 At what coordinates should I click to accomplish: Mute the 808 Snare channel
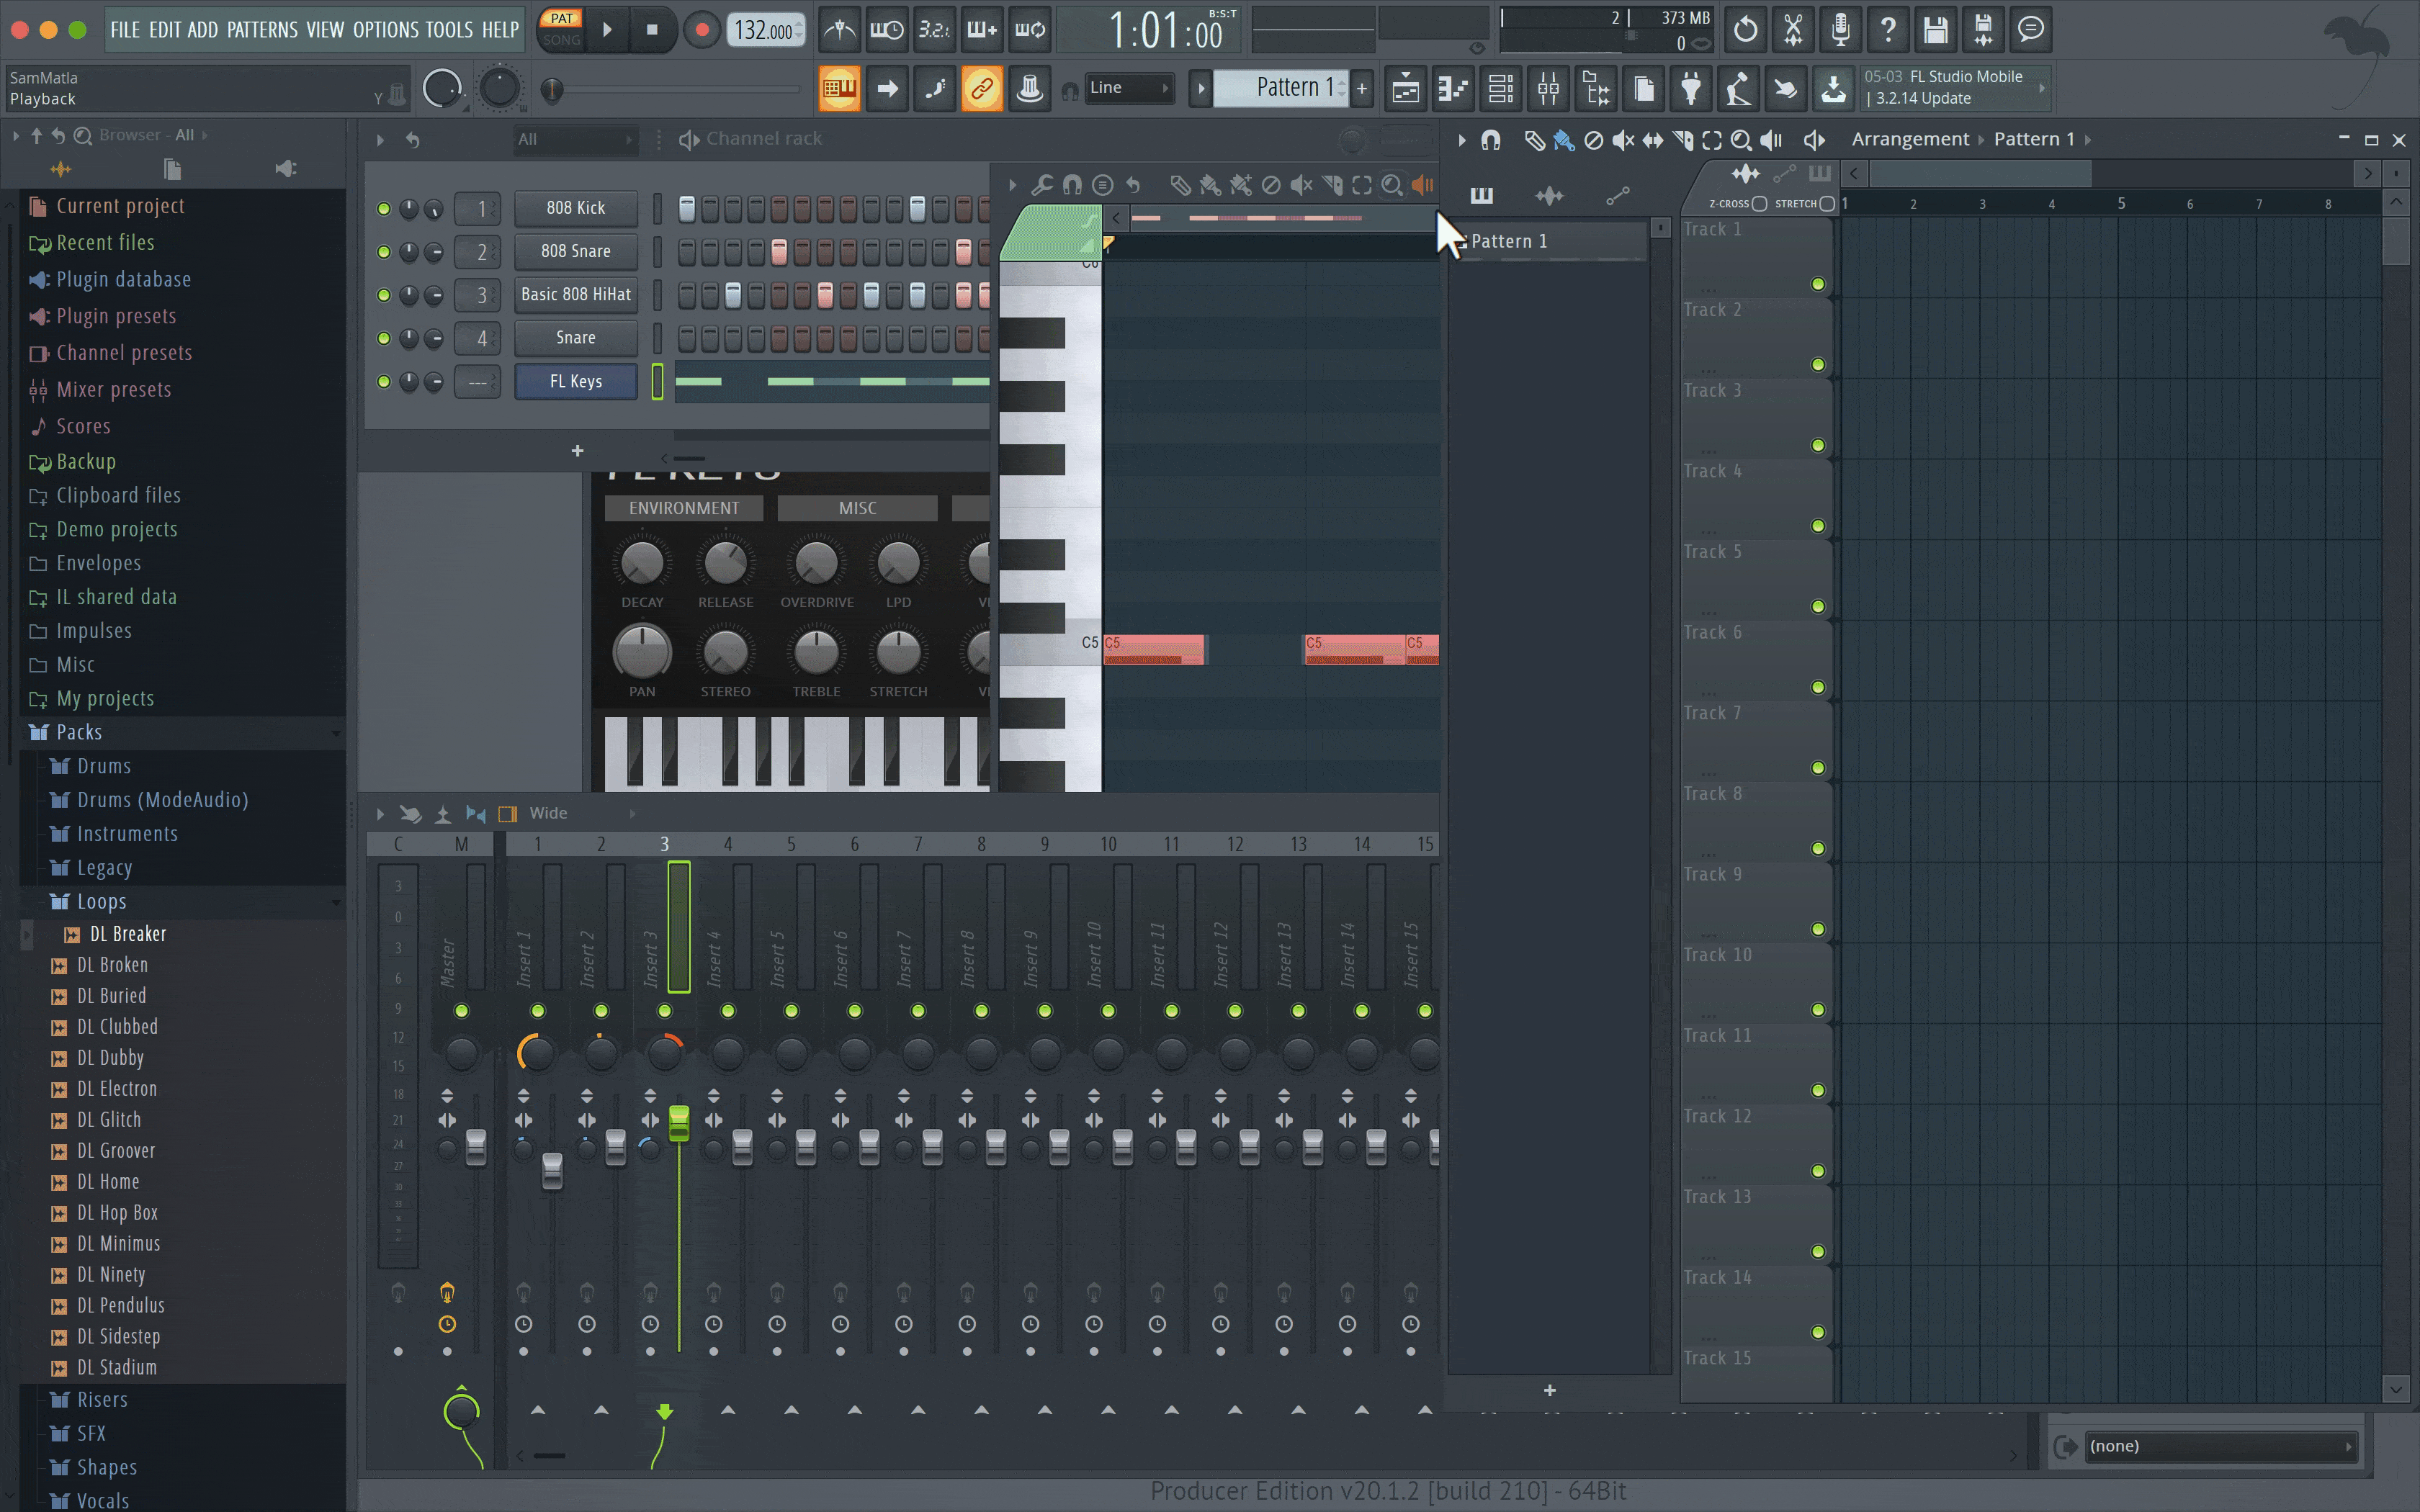click(383, 252)
